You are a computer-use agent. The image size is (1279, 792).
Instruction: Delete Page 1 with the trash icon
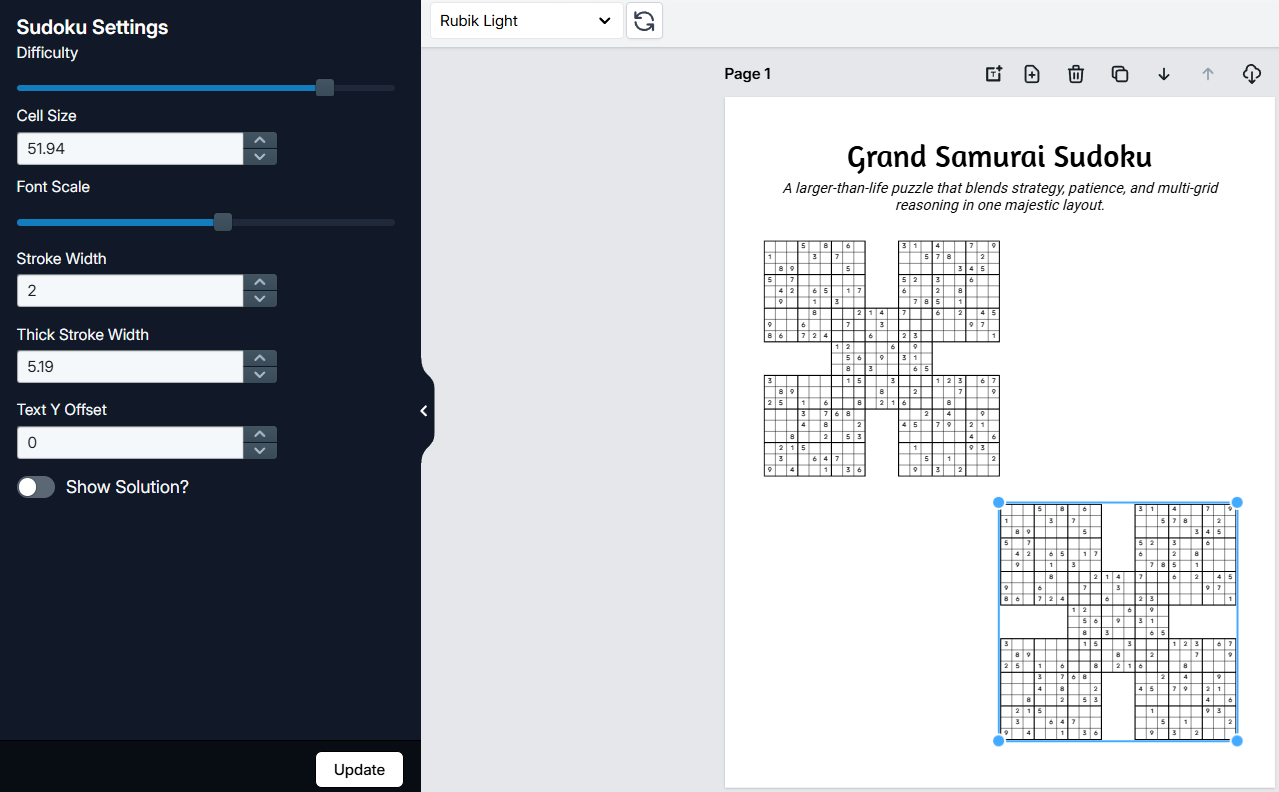tap(1076, 74)
